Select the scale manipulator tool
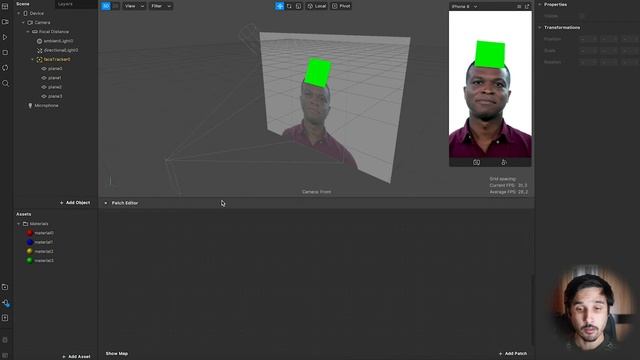 click(x=298, y=6)
